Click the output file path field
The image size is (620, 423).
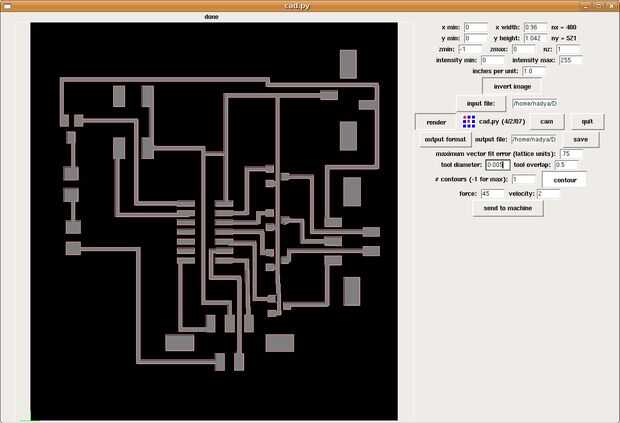pyautogui.click(x=534, y=139)
